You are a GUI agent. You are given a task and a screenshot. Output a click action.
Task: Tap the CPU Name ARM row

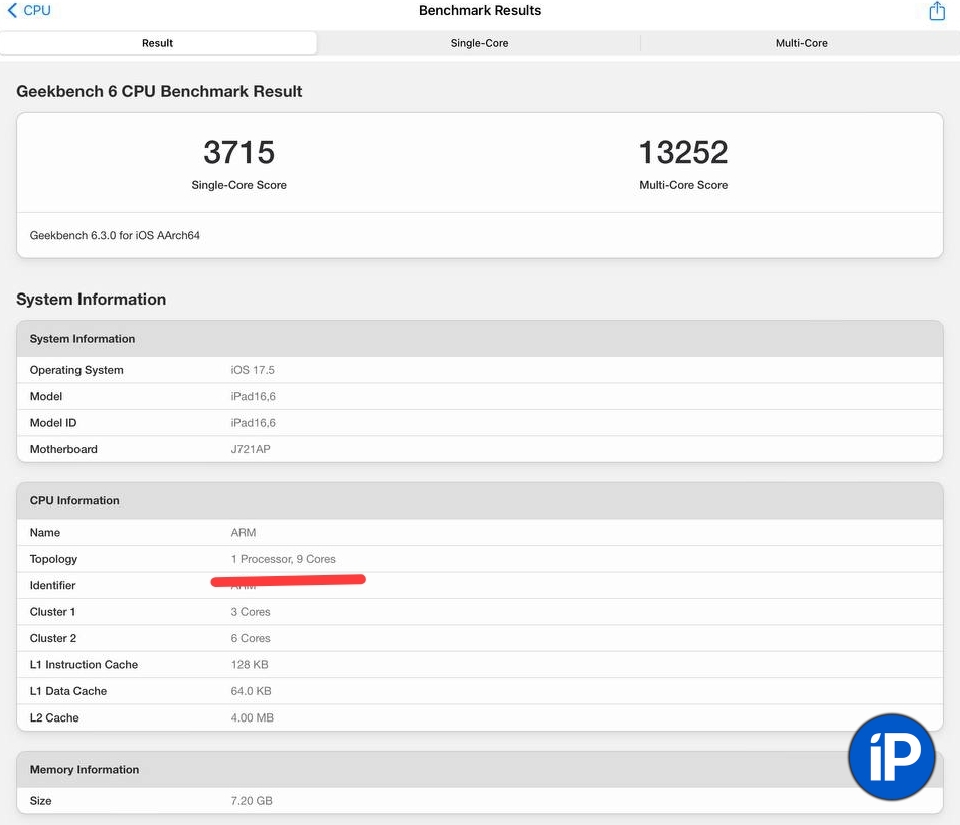click(x=479, y=533)
